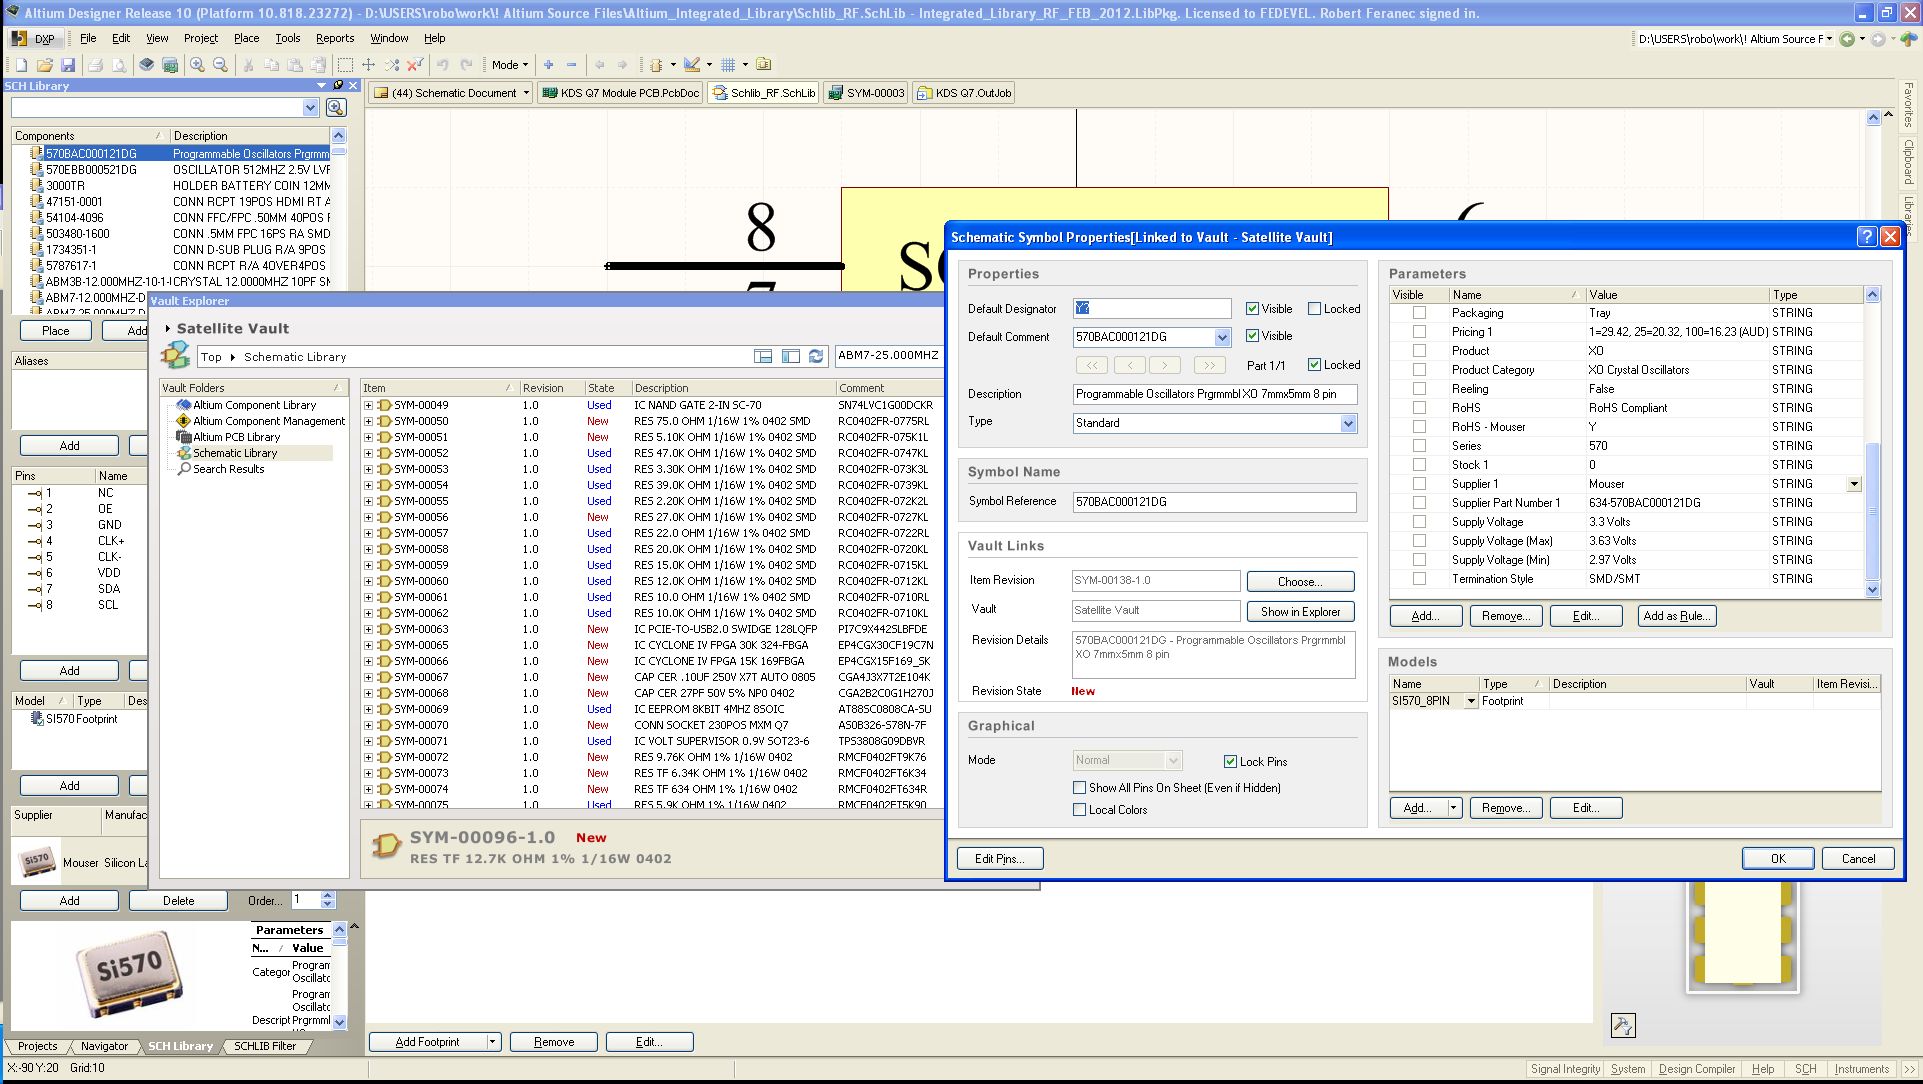Image resolution: width=1923 pixels, height=1084 pixels.
Task: Click the grid settings icon on the toolbar
Action: tap(729, 65)
